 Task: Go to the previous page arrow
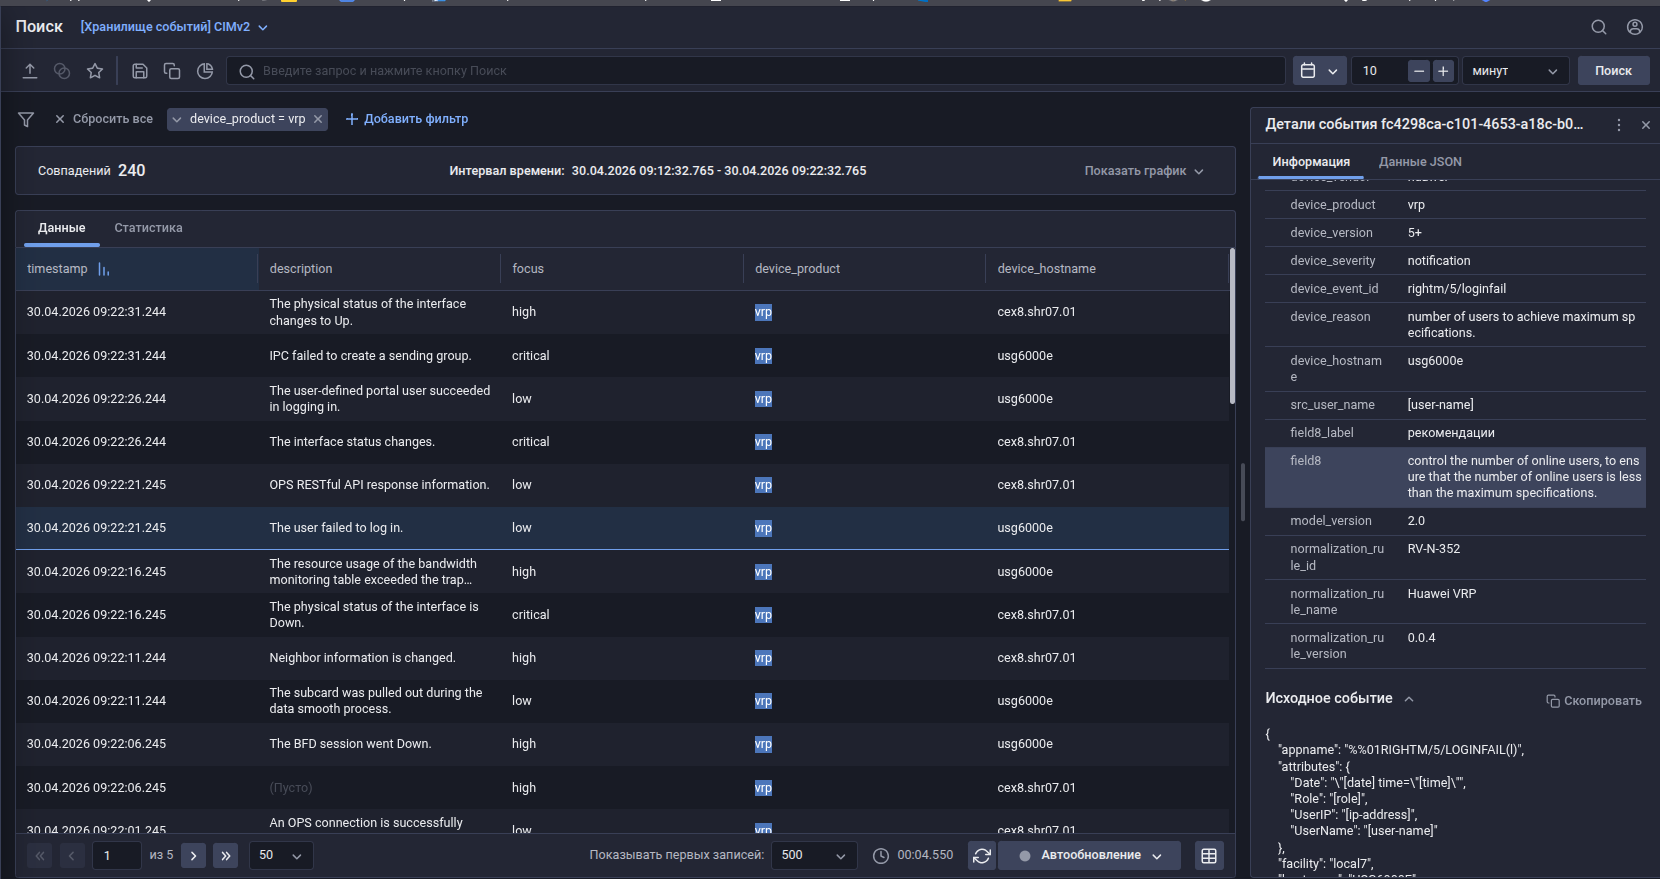(72, 856)
